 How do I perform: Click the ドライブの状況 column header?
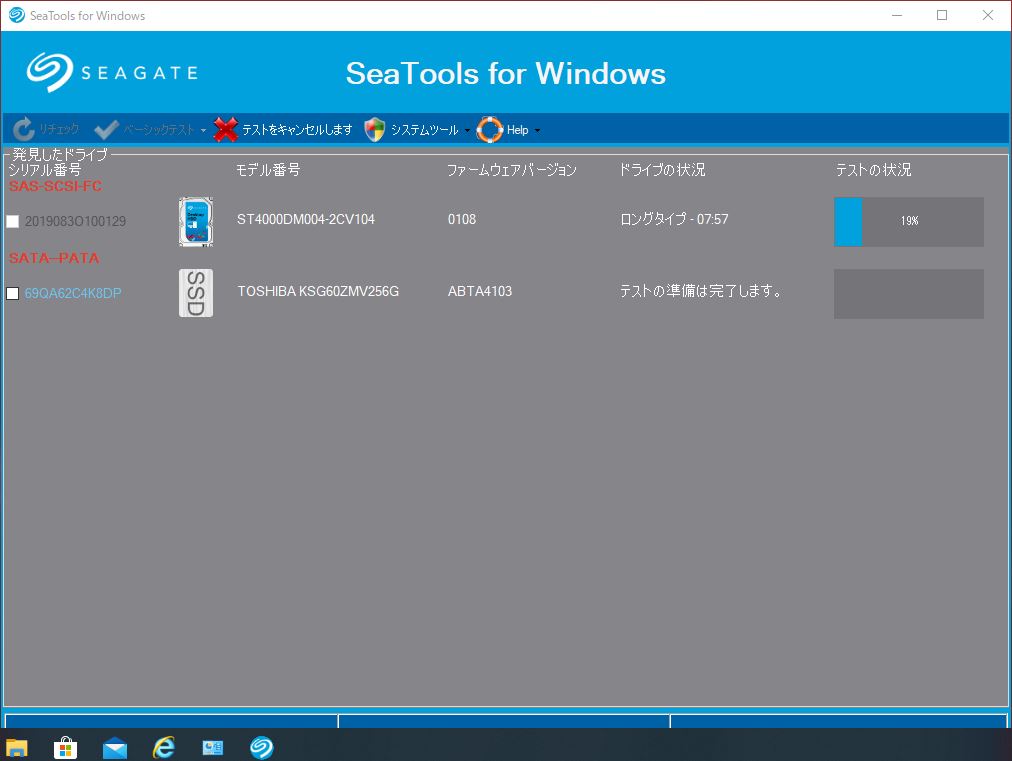pyautogui.click(x=662, y=170)
